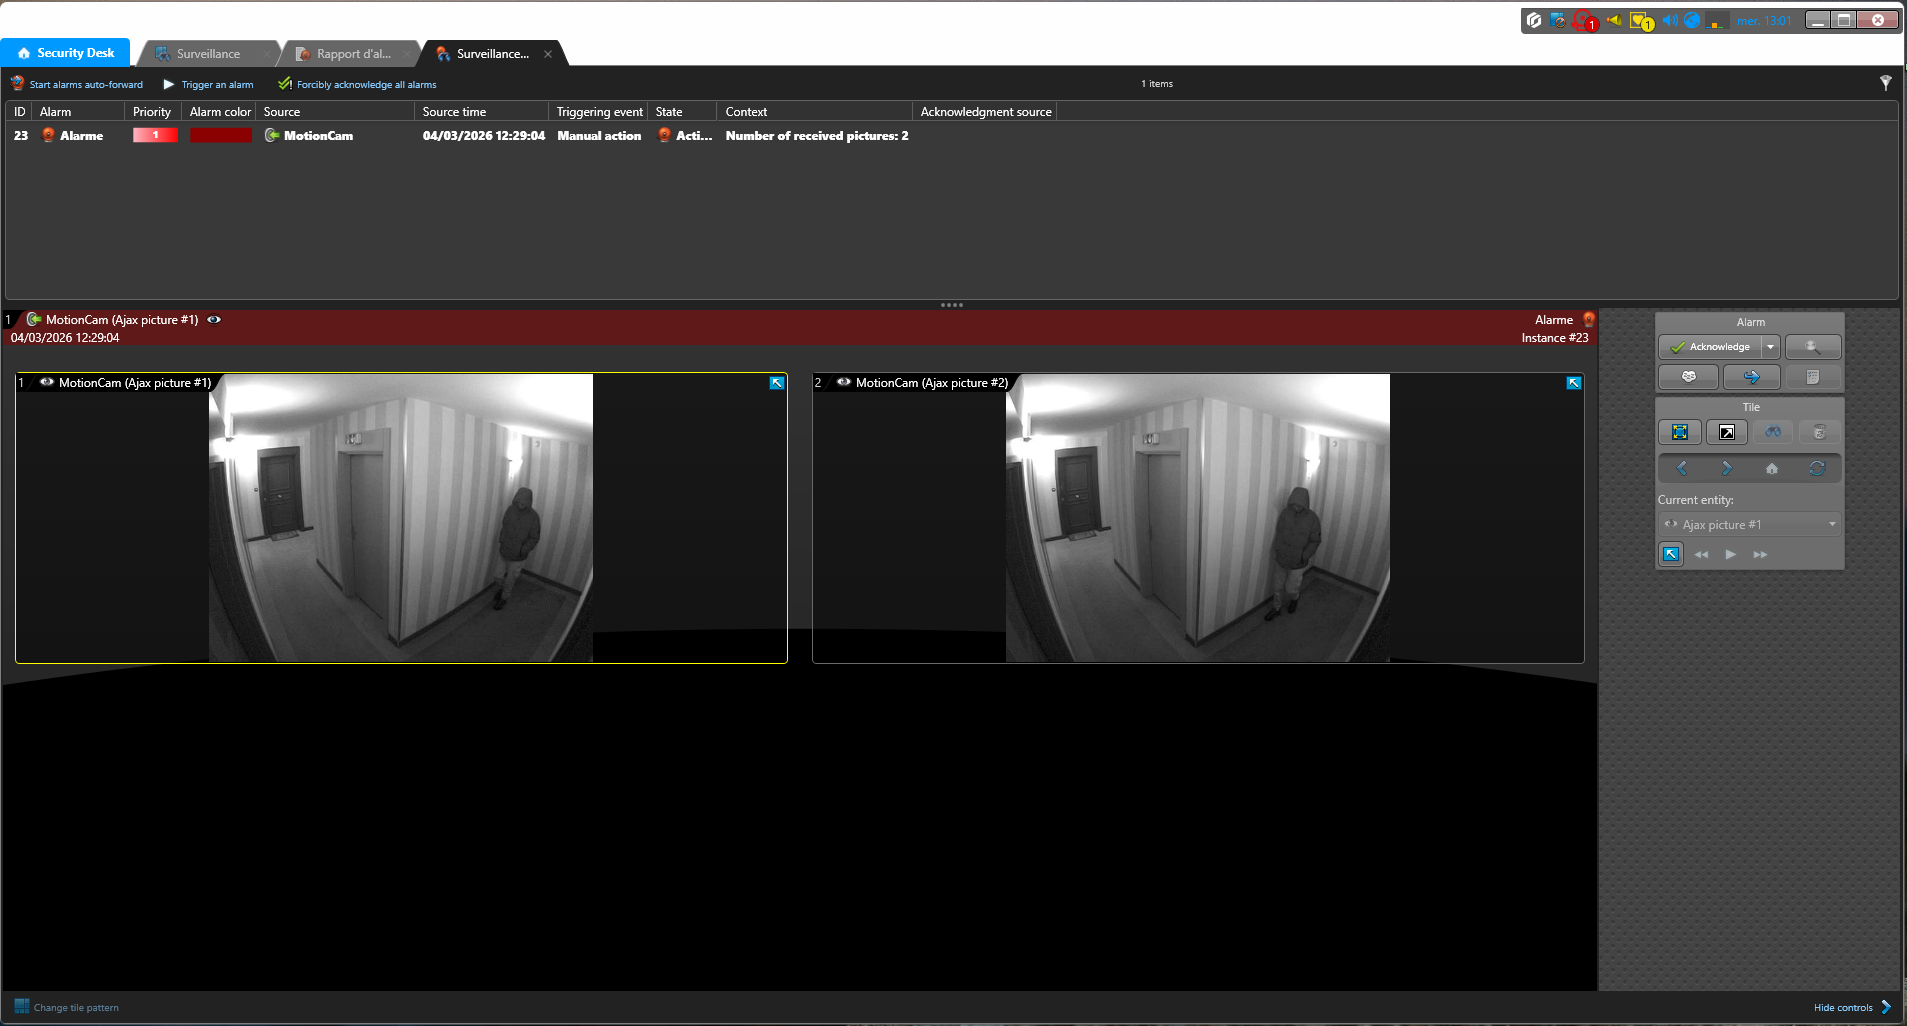Click the blue forward alarm arrow button
This screenshot has height=1026, width=1907.
click(1751, 377)
